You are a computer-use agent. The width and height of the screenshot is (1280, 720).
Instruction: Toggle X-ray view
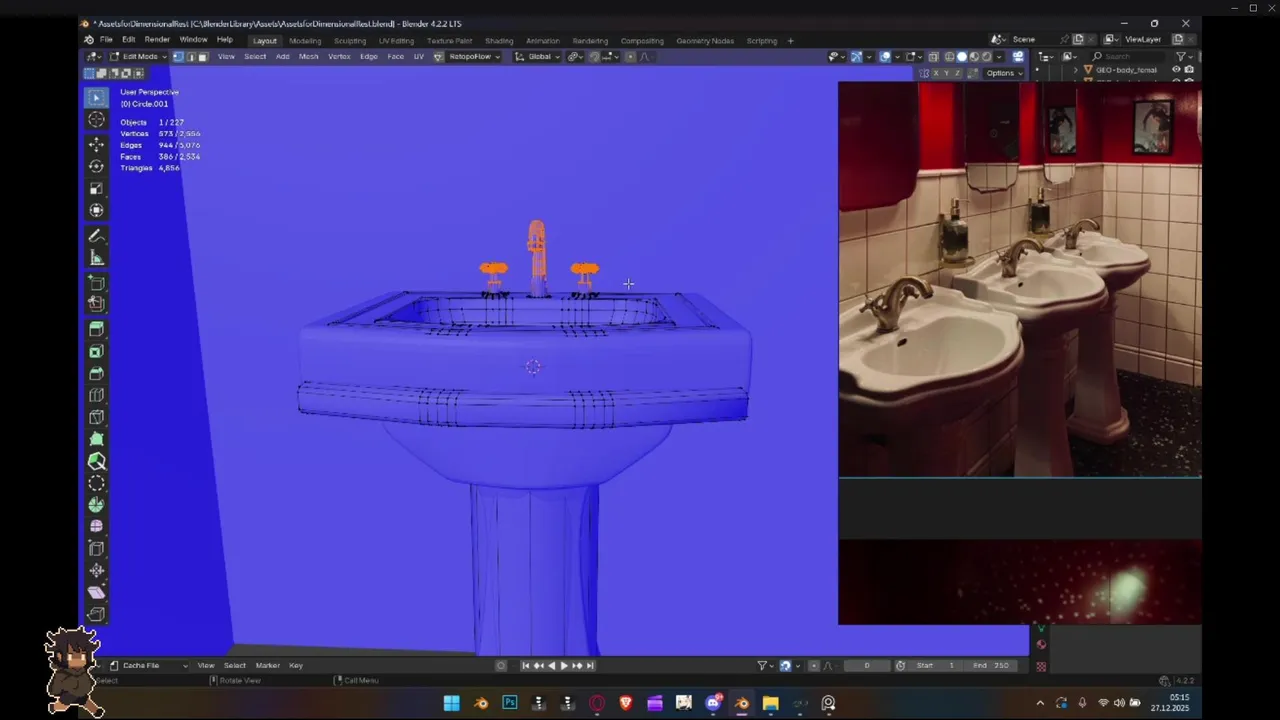(x=933, y=57)
